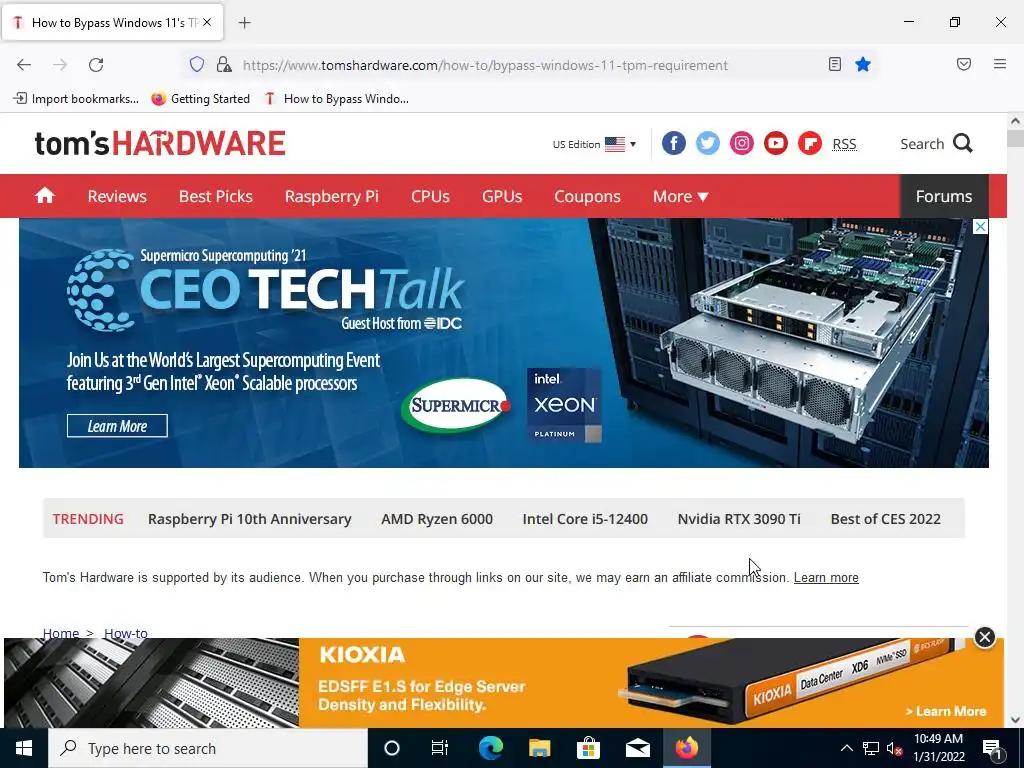Click the Firefox taskbar icon
The image size is (1024, 768).
coord(686,748)
